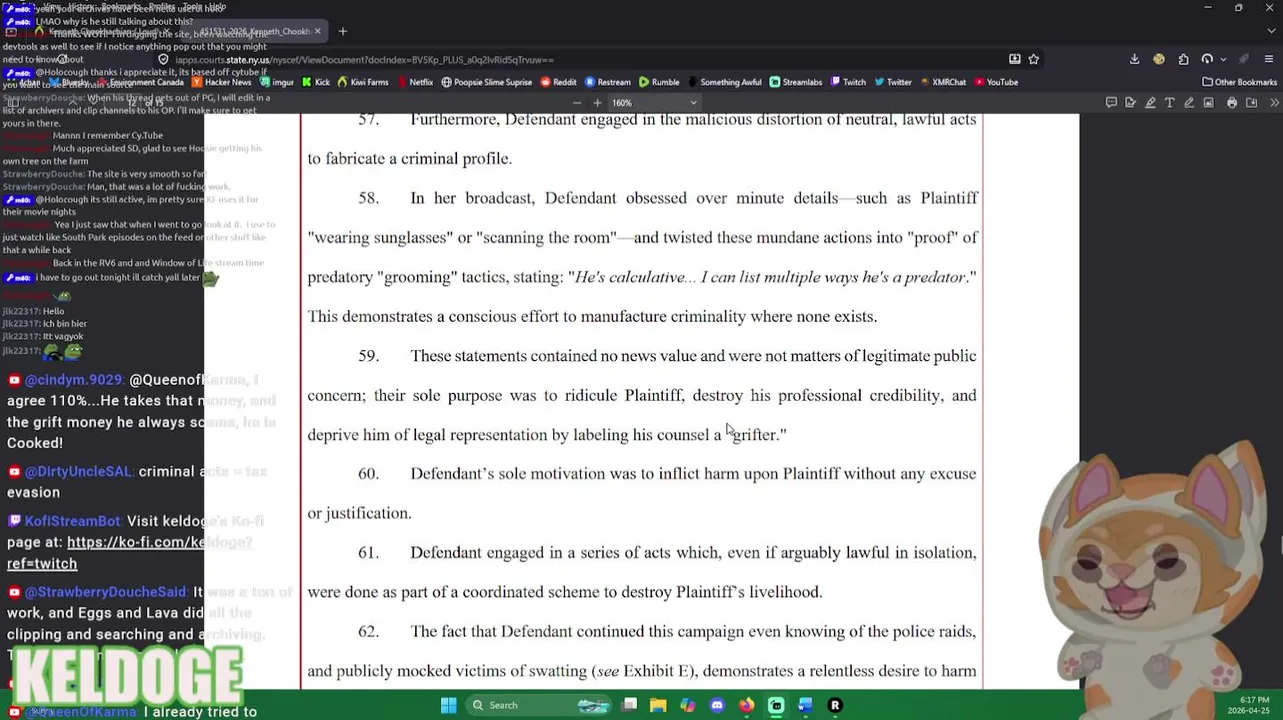Screen dimensions: 1283x720
Task: Open Word from the taskbar
Action: (x=805, y=706)
